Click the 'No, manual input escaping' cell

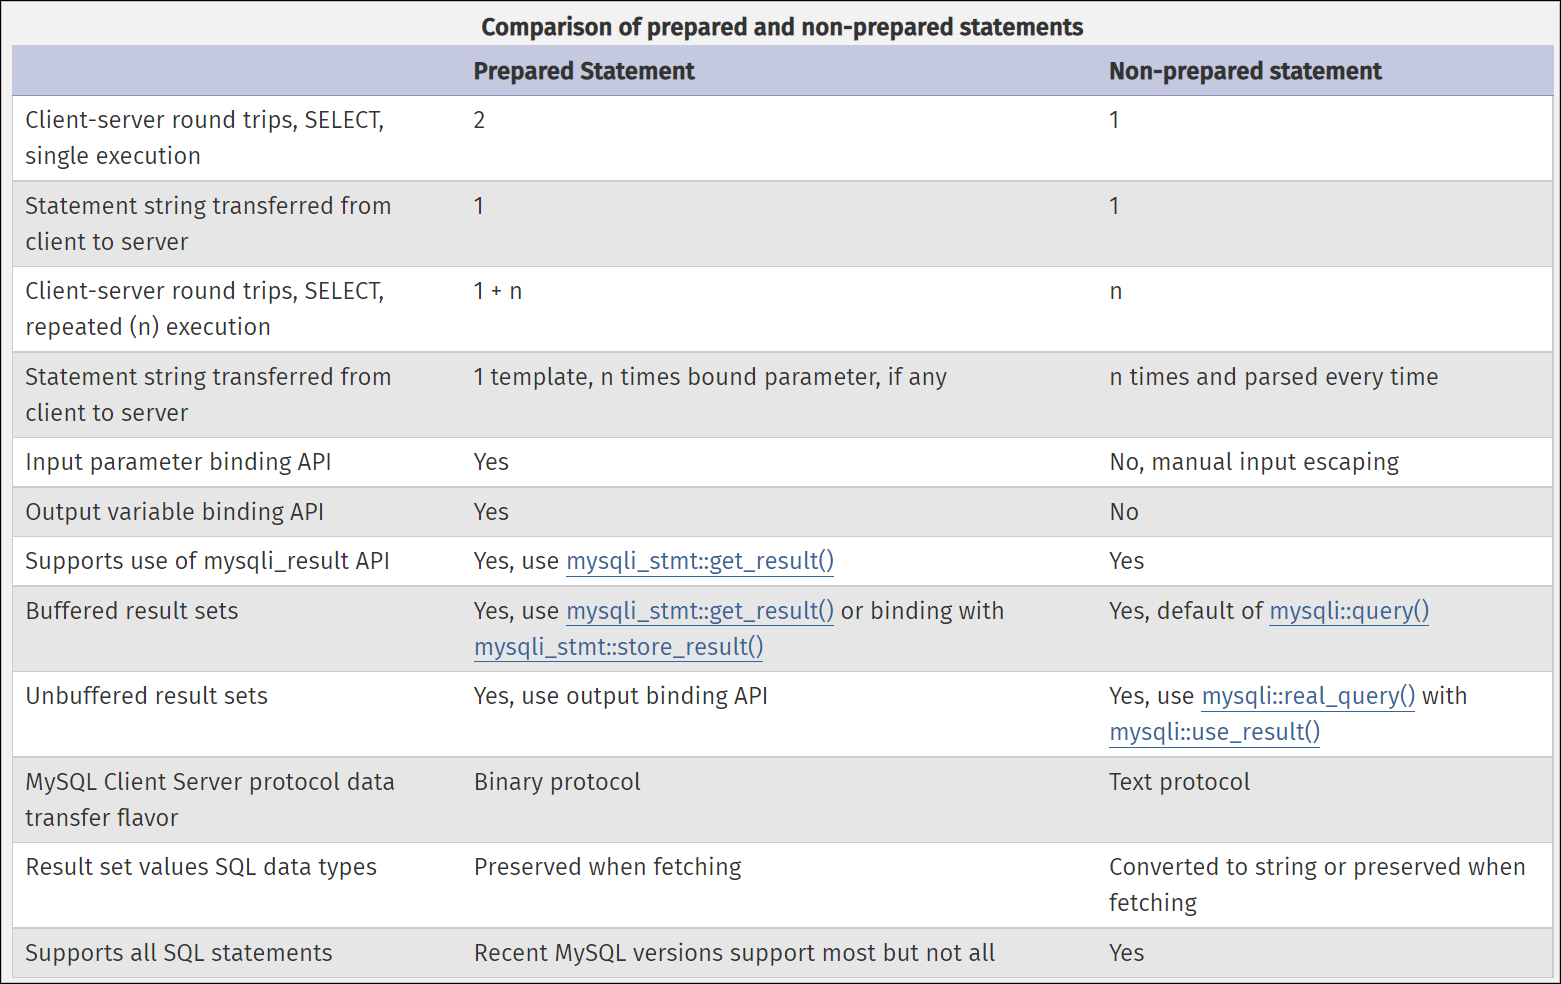1254,462
